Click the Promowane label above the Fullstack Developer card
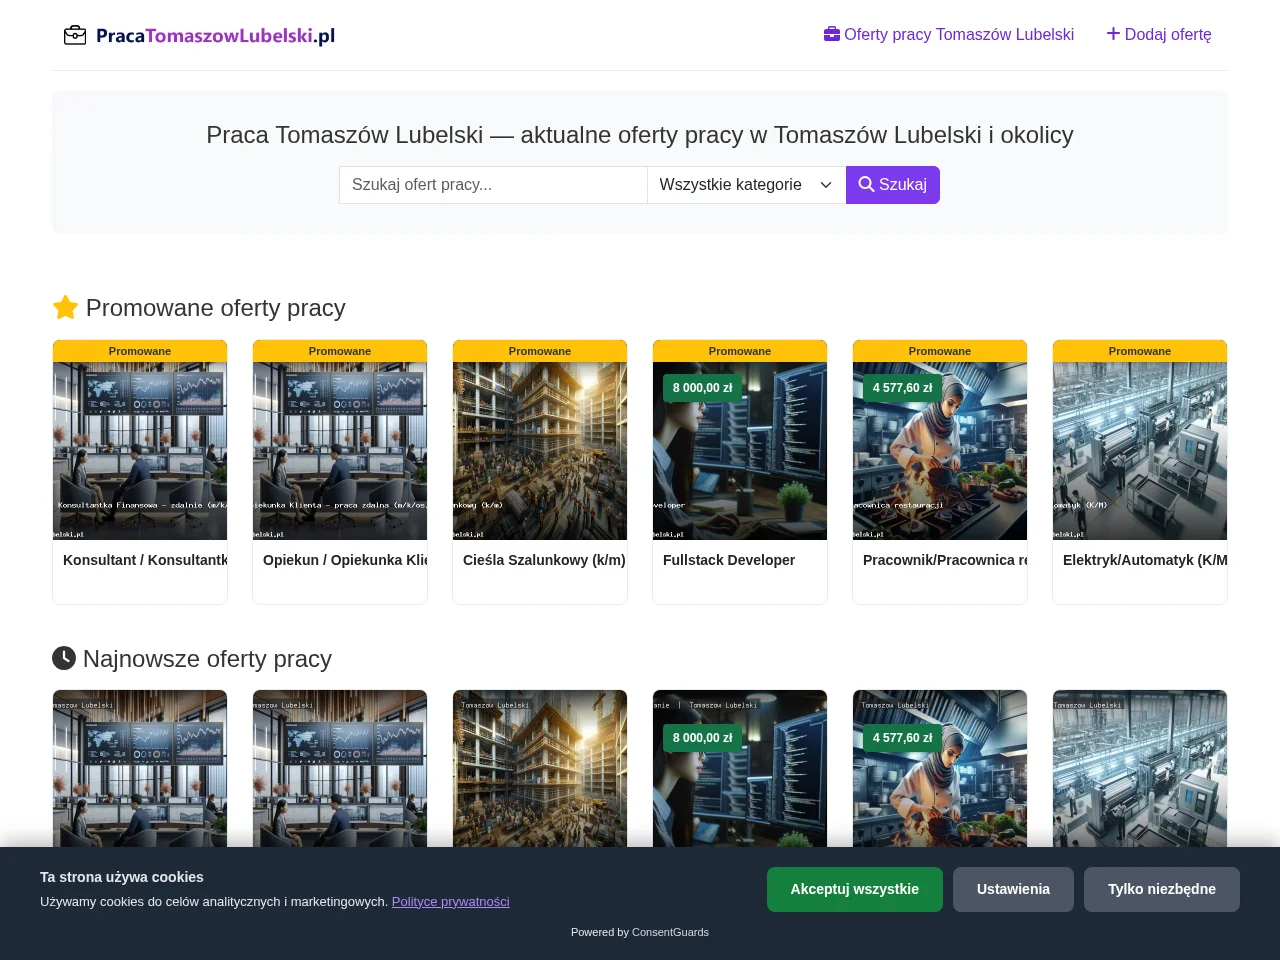This screenshot has width=1280, height=960. 740,351
